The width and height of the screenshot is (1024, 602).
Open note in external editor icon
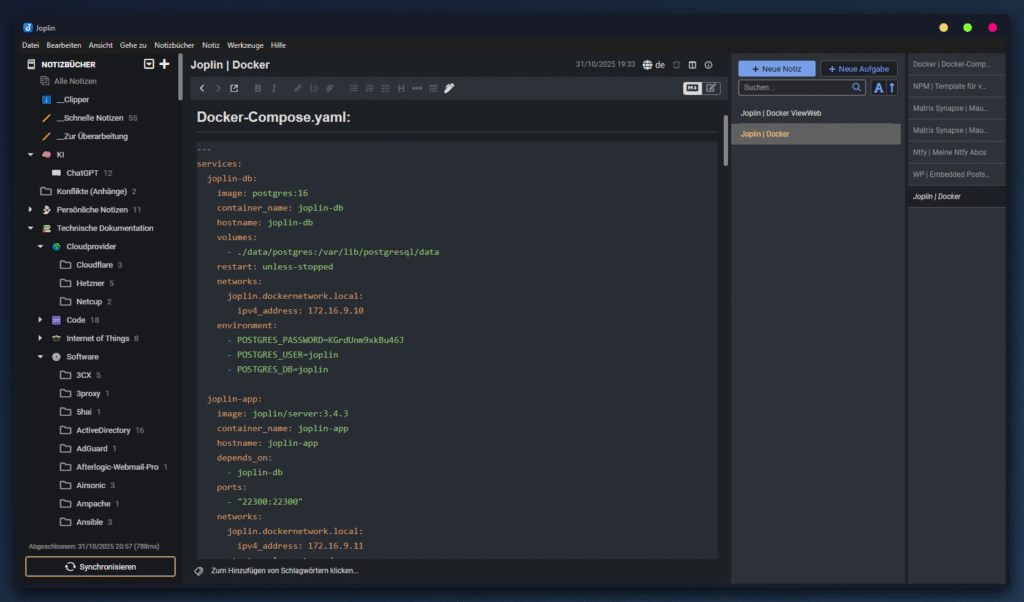click(234, 88)
